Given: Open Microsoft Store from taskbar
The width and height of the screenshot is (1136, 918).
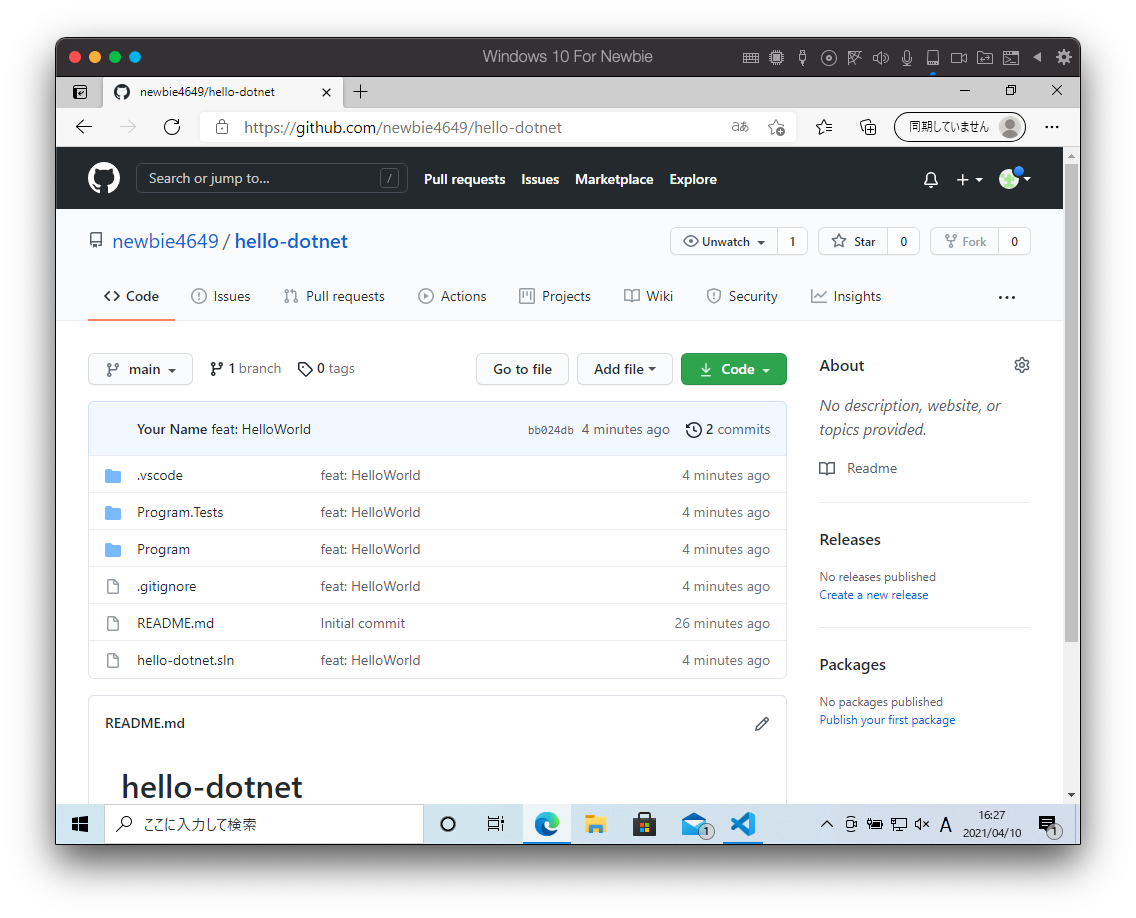Looking at the screenshot, I should (x=644, y=825).
